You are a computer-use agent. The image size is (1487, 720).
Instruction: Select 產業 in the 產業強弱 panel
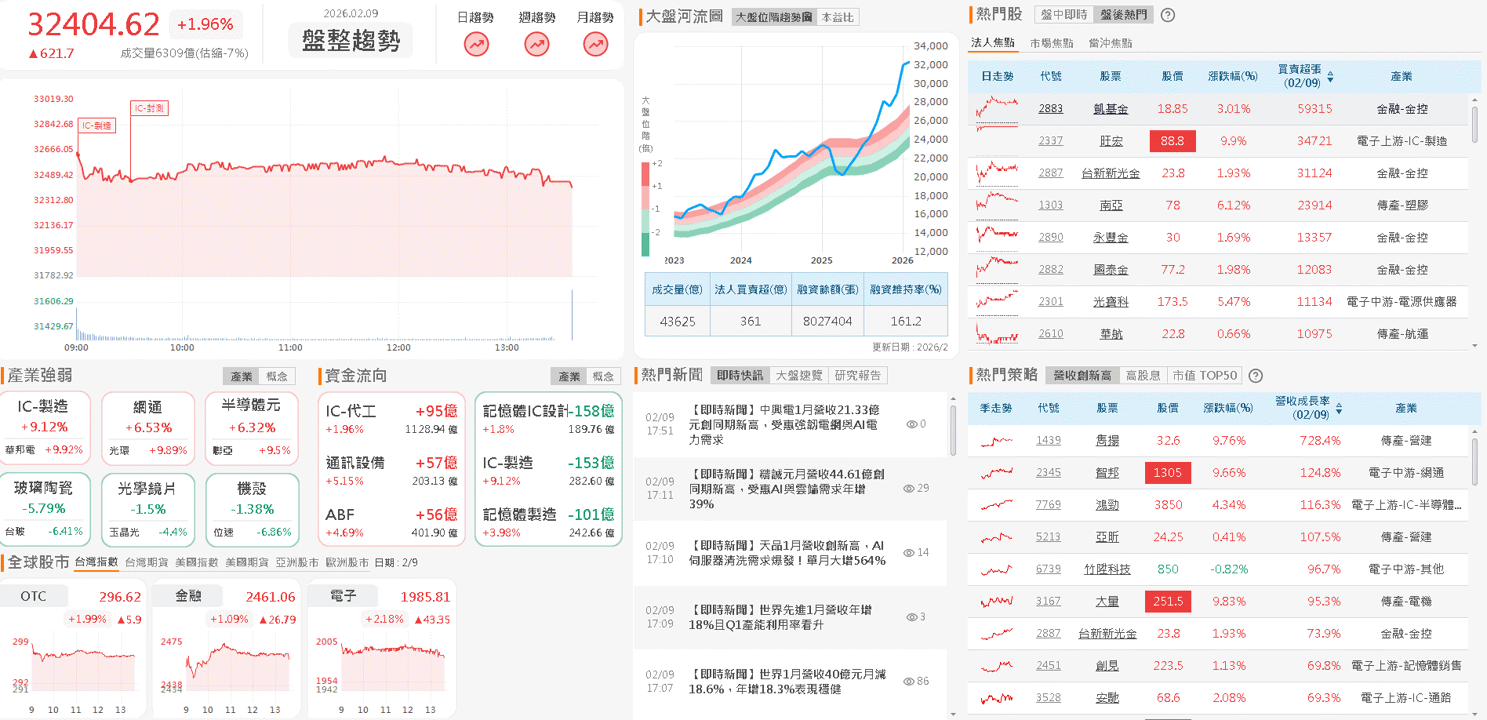point(241,376)
